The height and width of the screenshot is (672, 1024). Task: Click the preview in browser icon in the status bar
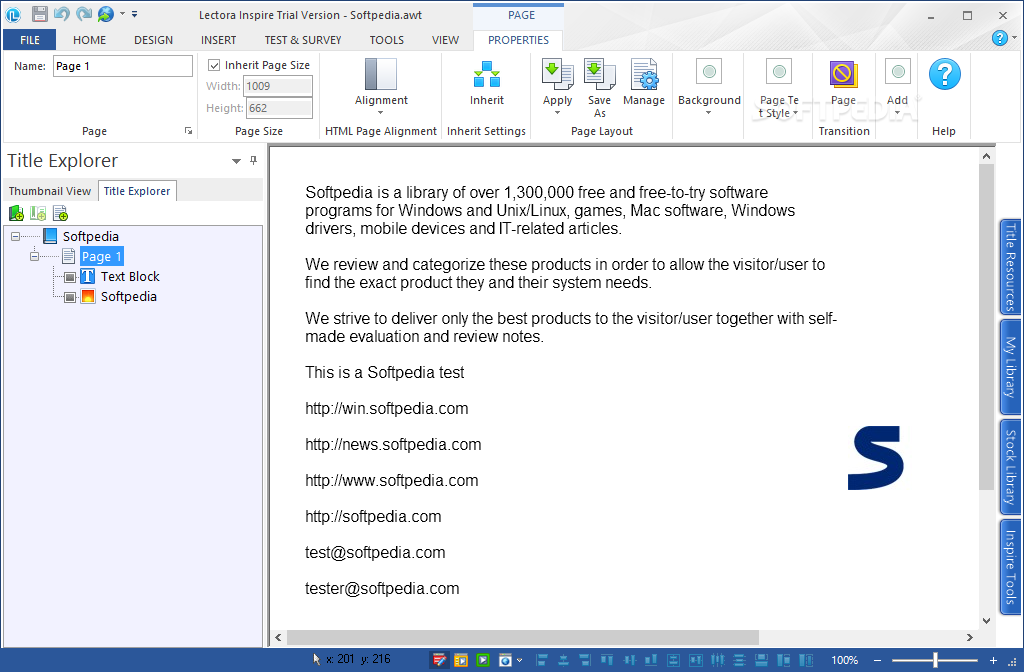click(505, 660)
